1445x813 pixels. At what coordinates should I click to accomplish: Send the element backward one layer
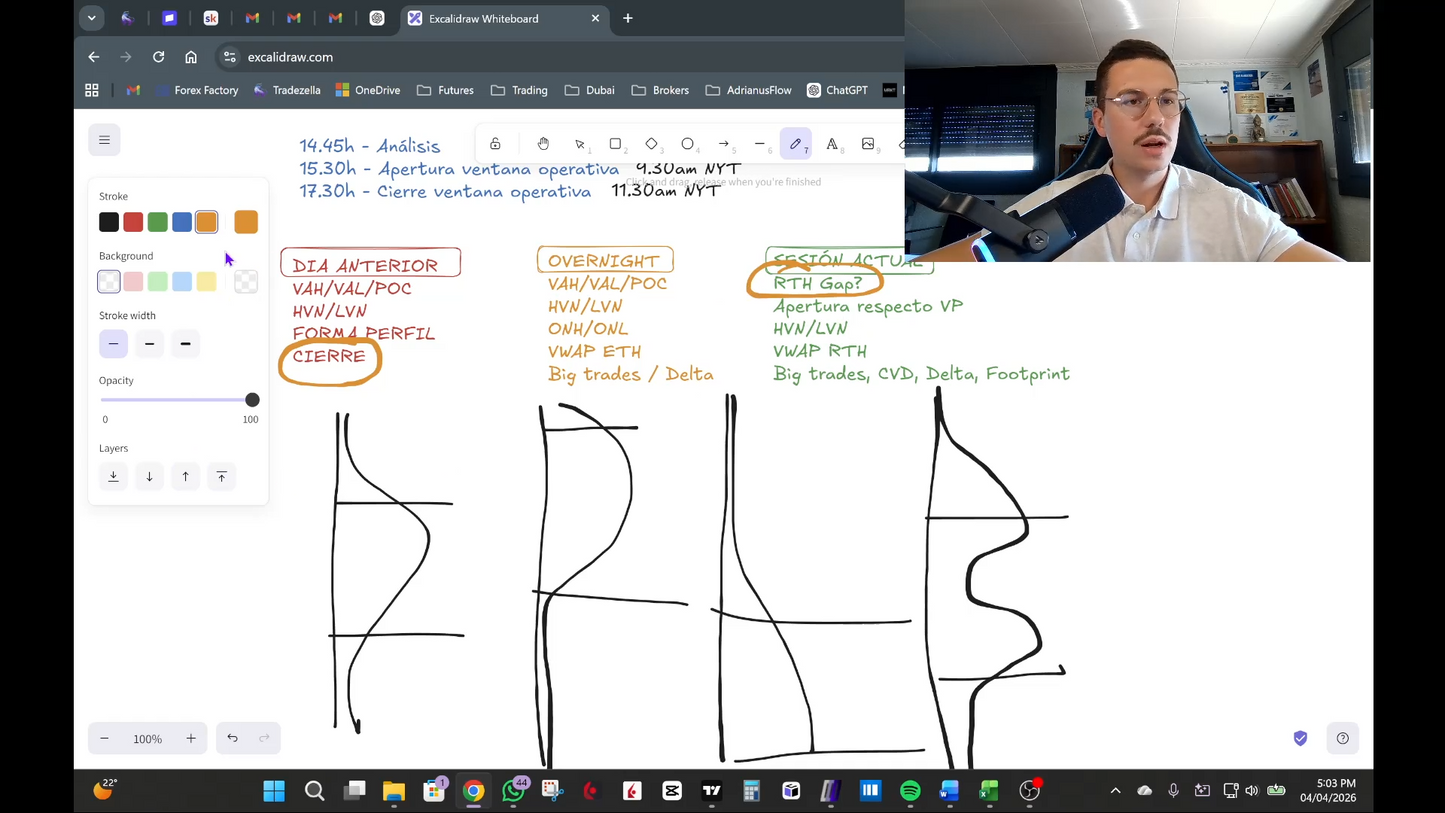pyautogui.click(x=149, y=477)
